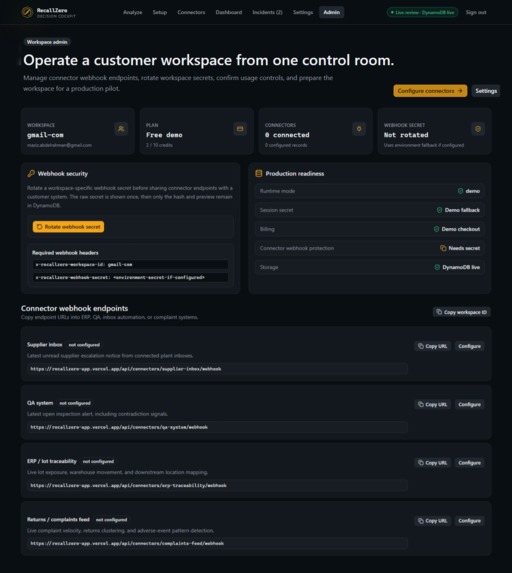Click the RecallZero logo icon
This screenshot has height=573, width=512.
pos(27,12)
